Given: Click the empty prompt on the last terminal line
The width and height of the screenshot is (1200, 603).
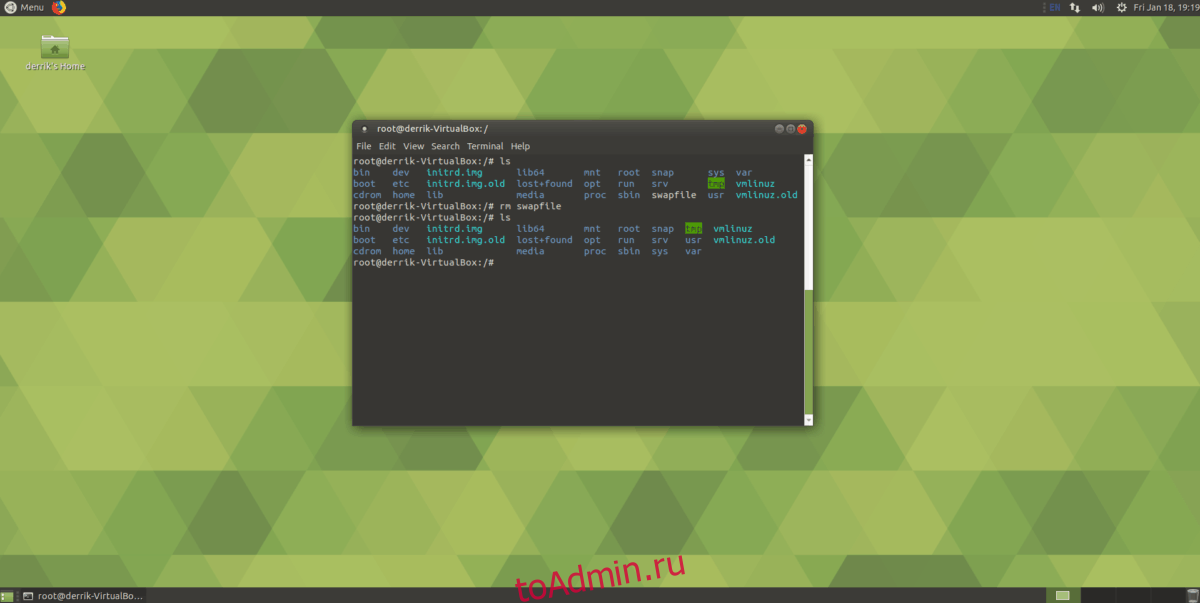Looking at the screenshot, I should [425, 262].
